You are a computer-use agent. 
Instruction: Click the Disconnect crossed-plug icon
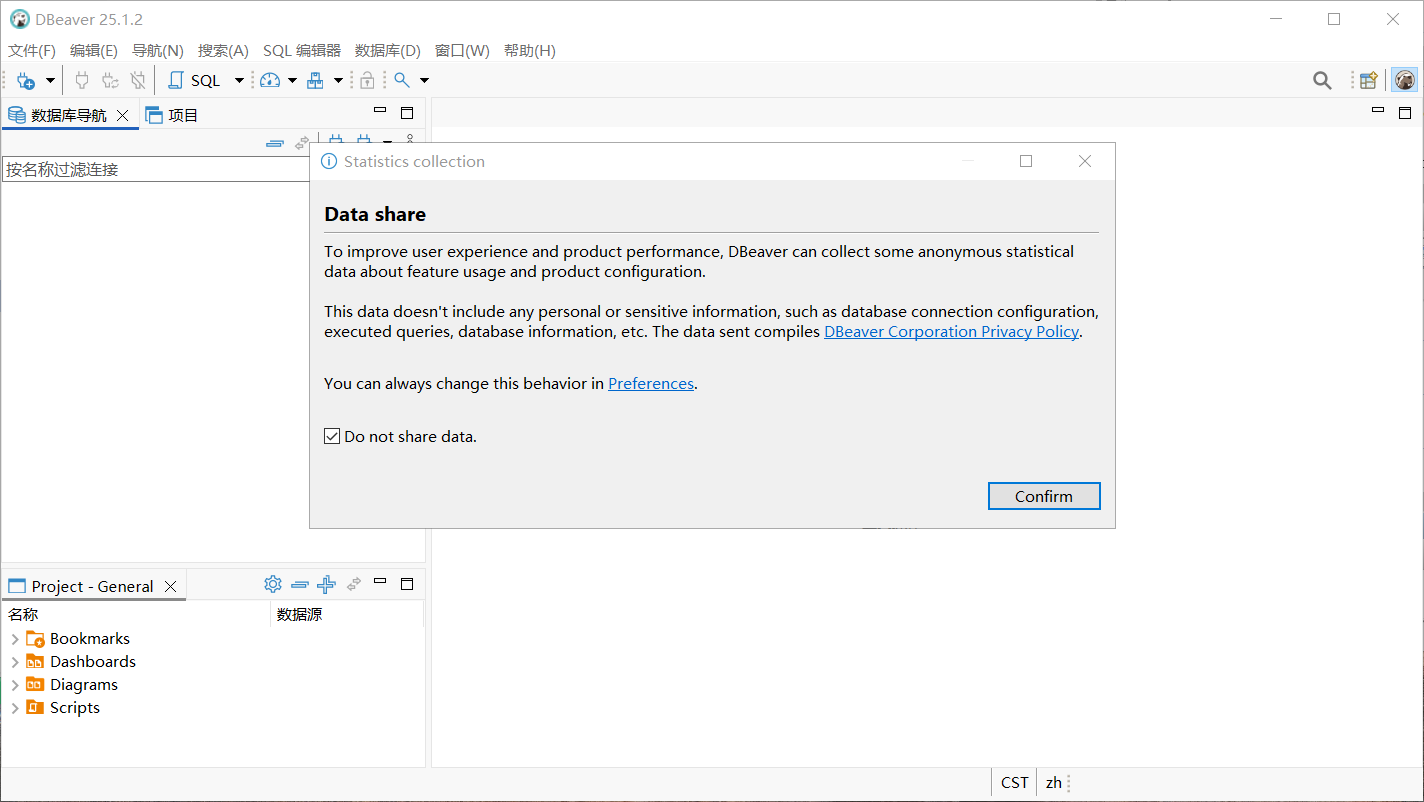pyautogui.click(x=138, y=80)
